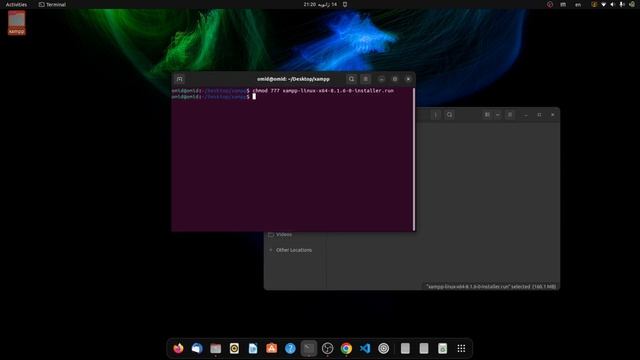640x360 pixels.
Task: Open Help from the dock
Action: (x=290, y=348)
